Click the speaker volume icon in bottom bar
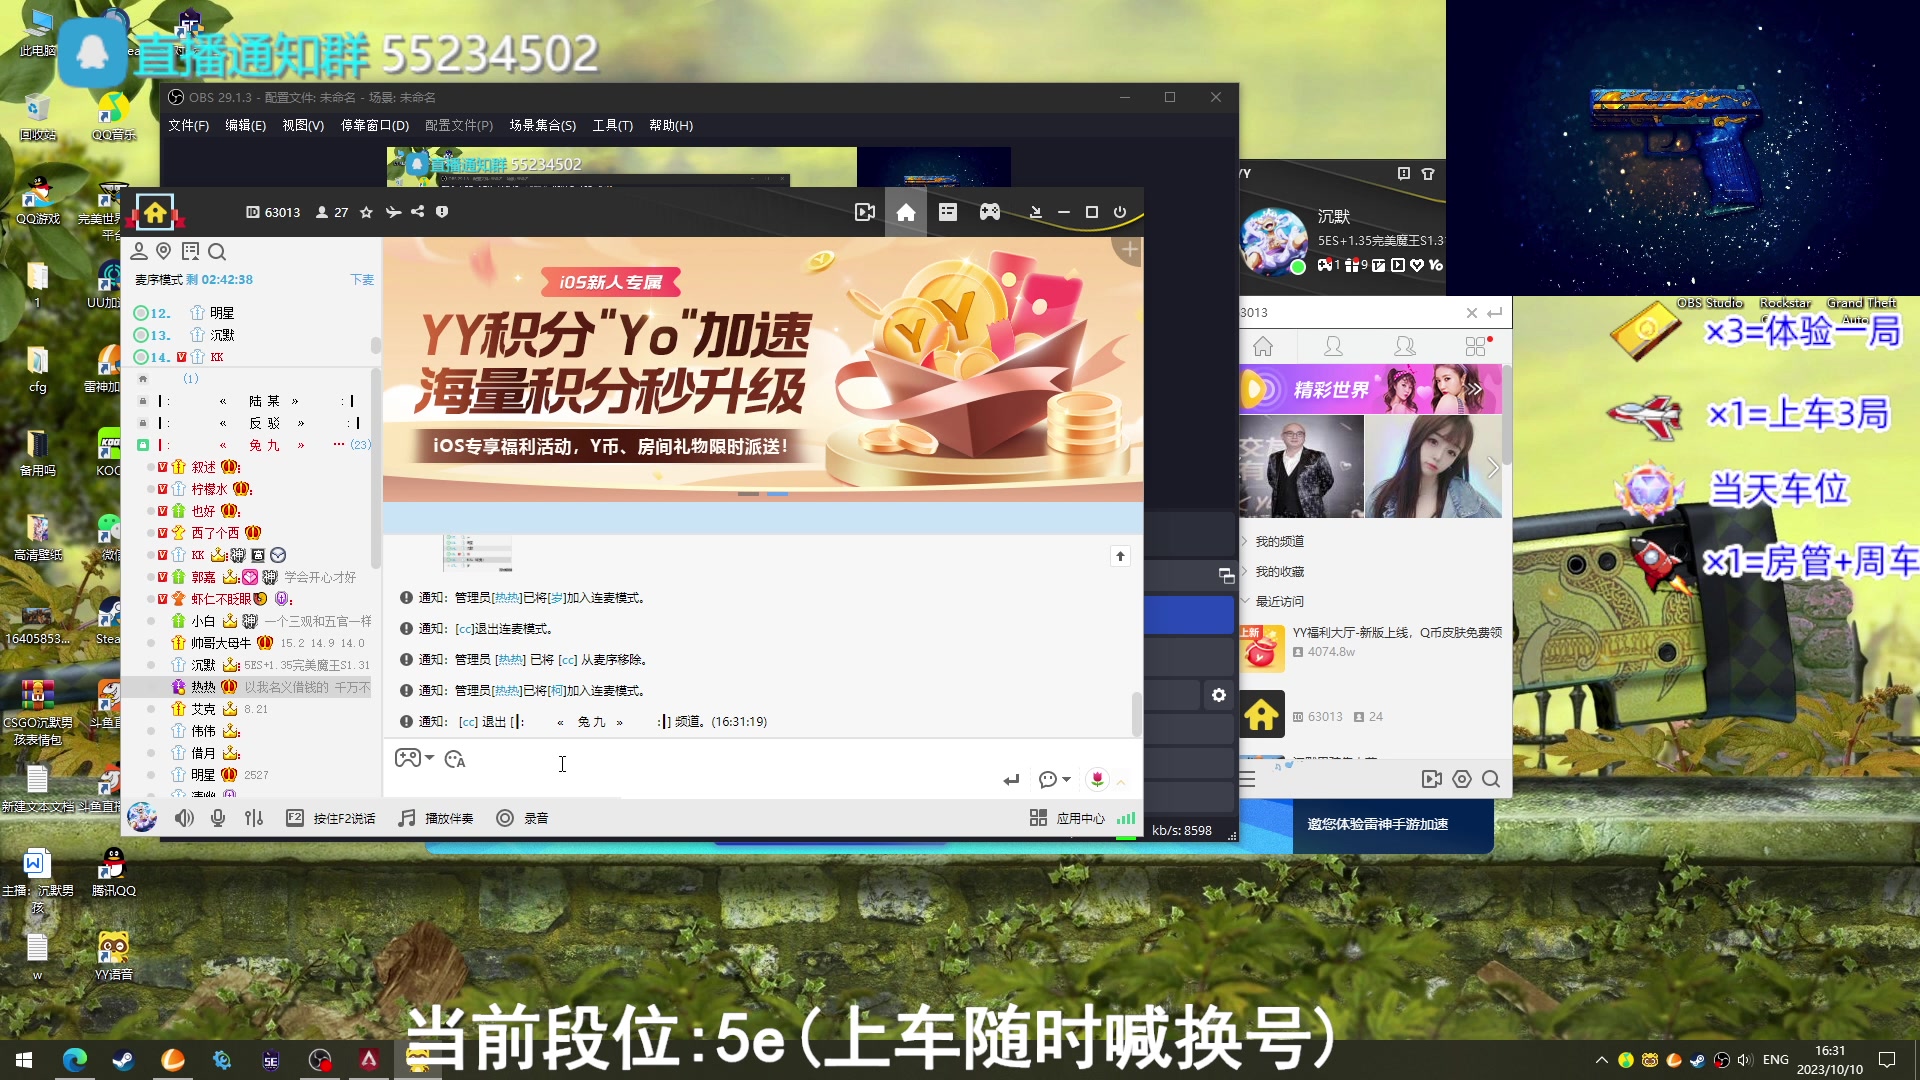This screenshot has width=1920, height=1080. point(185,818)
